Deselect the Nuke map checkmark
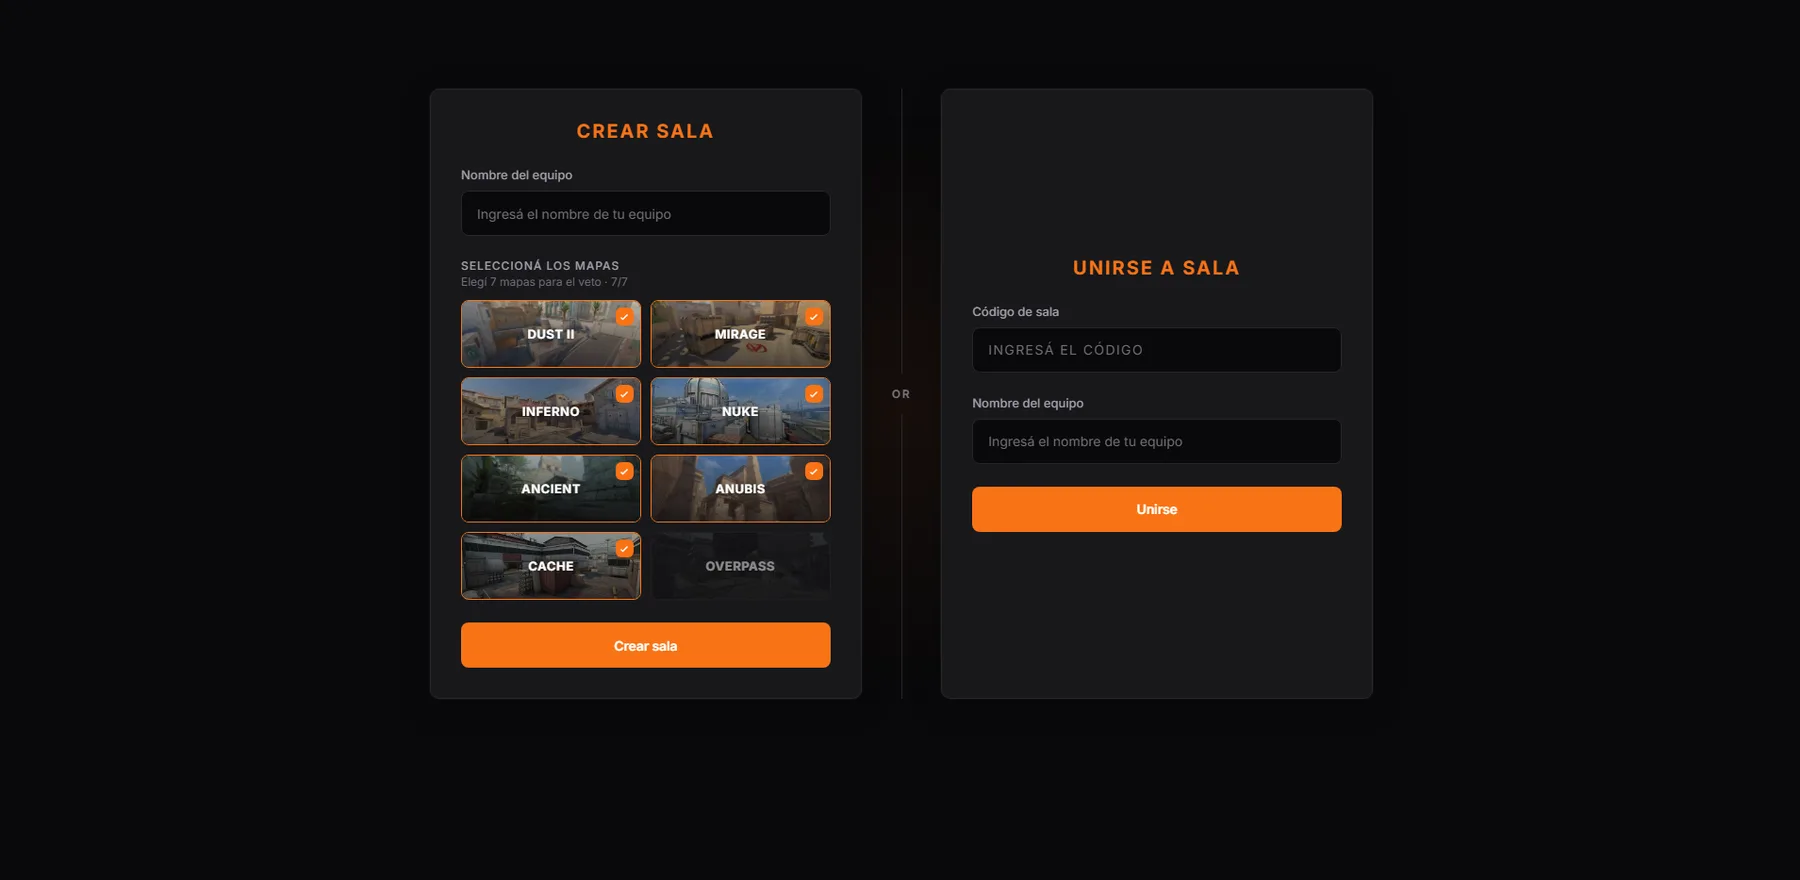 pyautogui.click(x=814, y=394)
